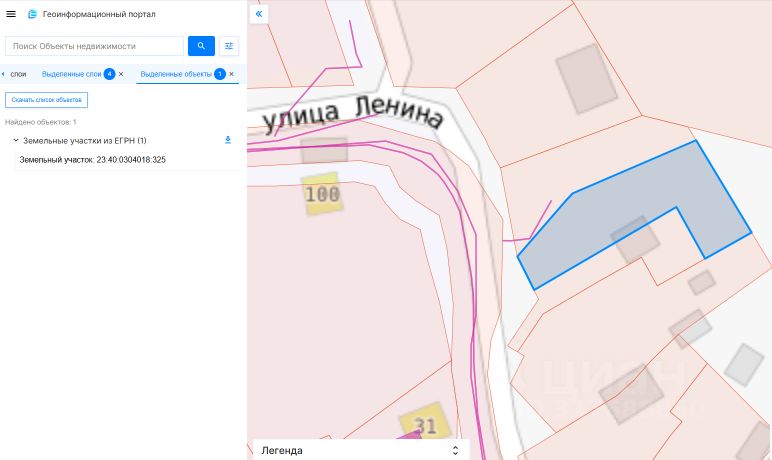The image size is (772, 460).
Task: Click Скачать список объектов button
Action: pos(47,100)
